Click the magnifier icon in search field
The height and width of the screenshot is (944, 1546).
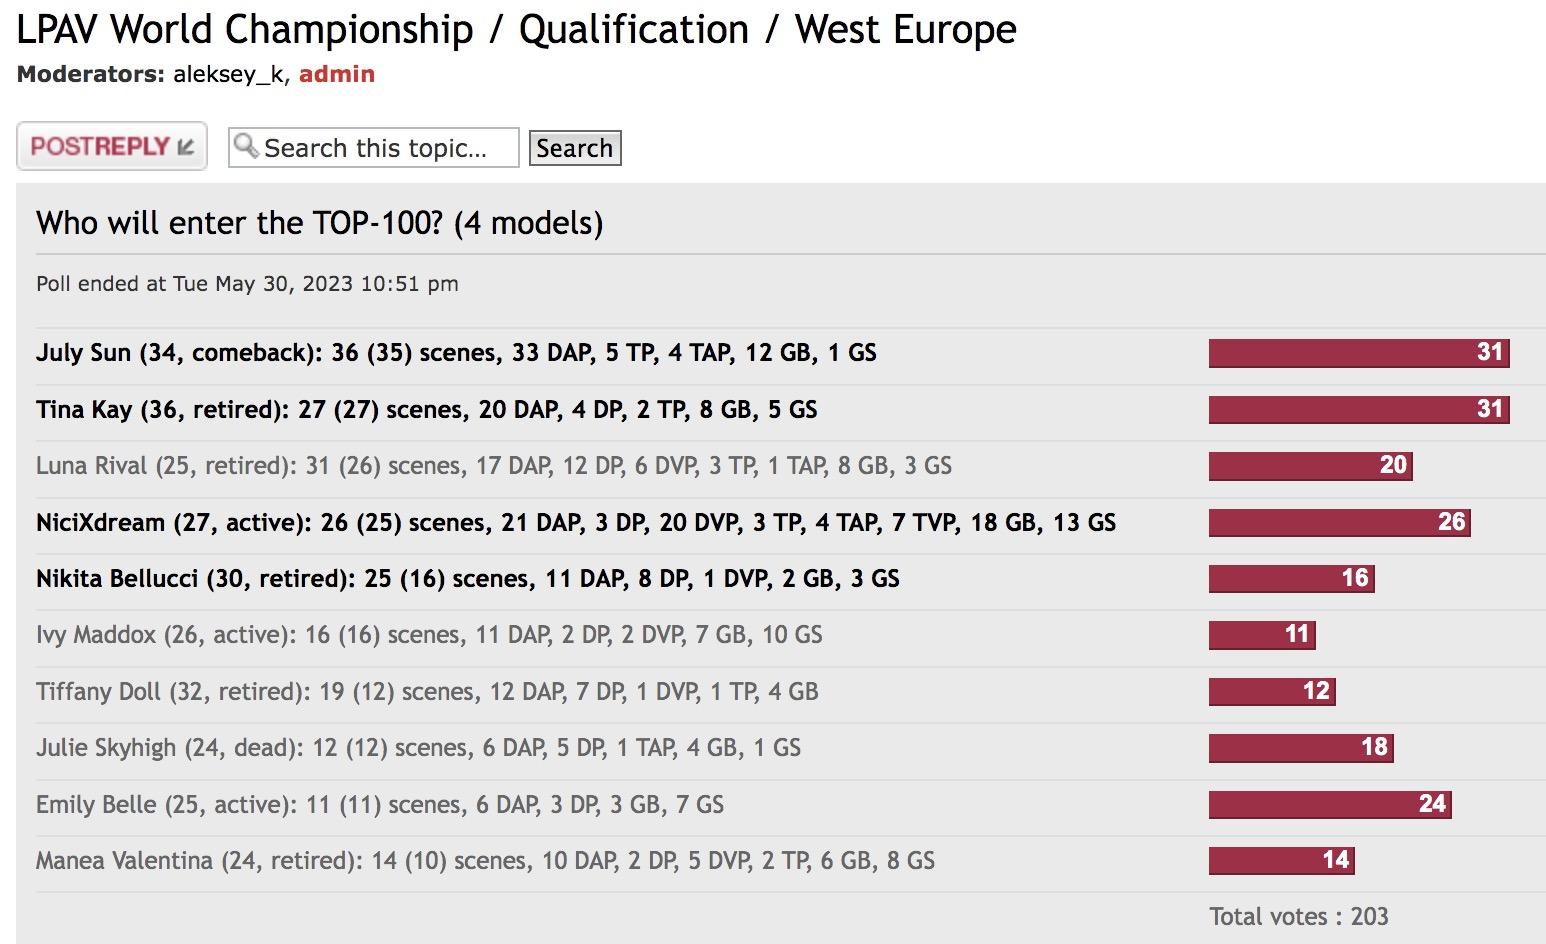tap(245, 146)
